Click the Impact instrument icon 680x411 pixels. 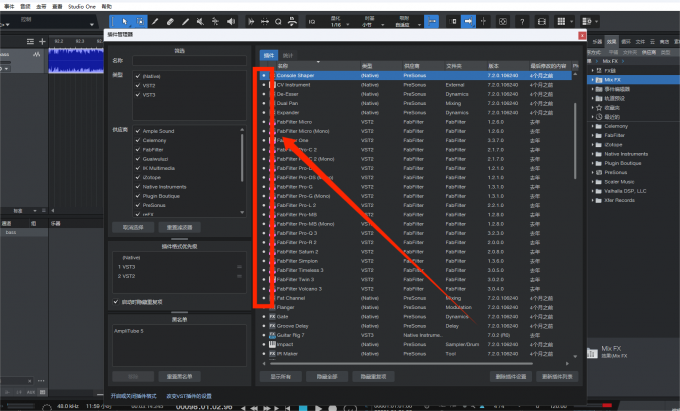(272, 344)
